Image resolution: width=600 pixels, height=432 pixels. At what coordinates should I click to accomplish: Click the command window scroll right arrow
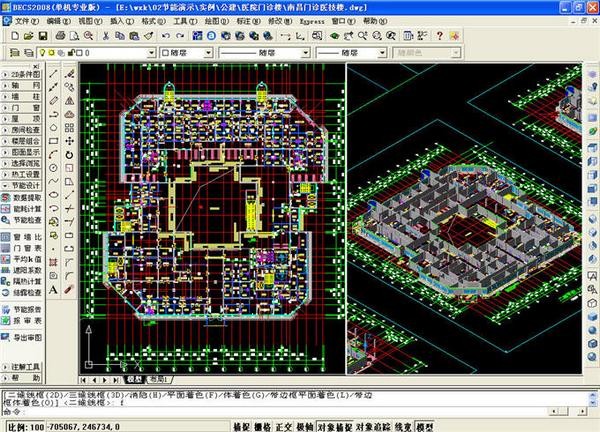pyautogui.click(x=581, y=412)
